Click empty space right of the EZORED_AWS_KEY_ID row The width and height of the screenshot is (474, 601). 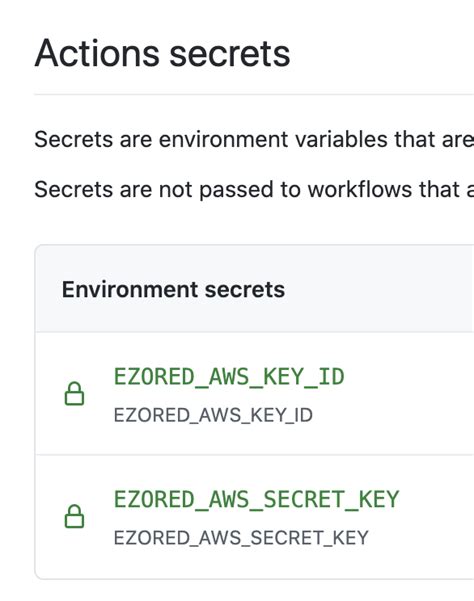pos(410,394)
